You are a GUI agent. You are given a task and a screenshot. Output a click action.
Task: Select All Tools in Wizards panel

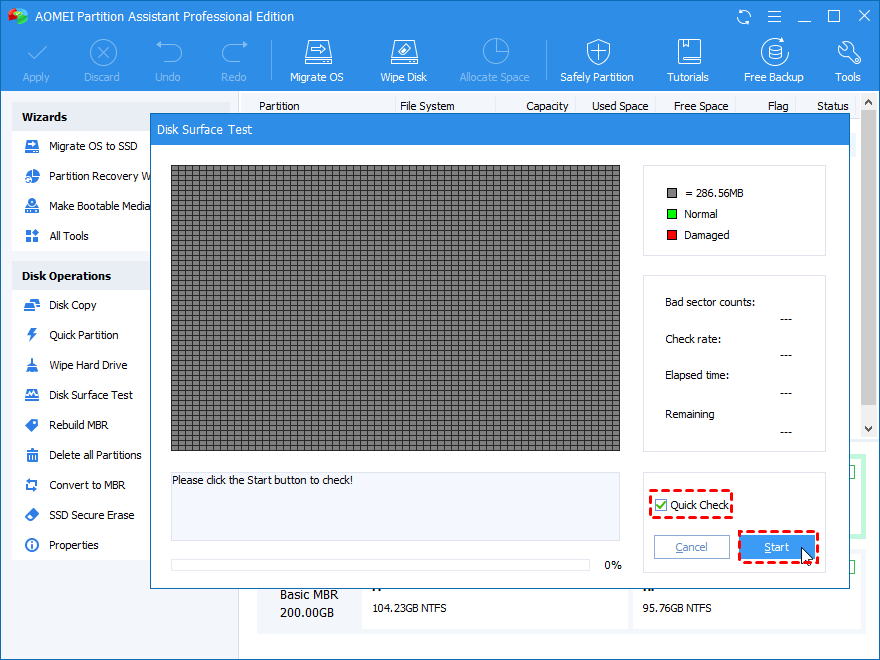click(x=69, y=236)
